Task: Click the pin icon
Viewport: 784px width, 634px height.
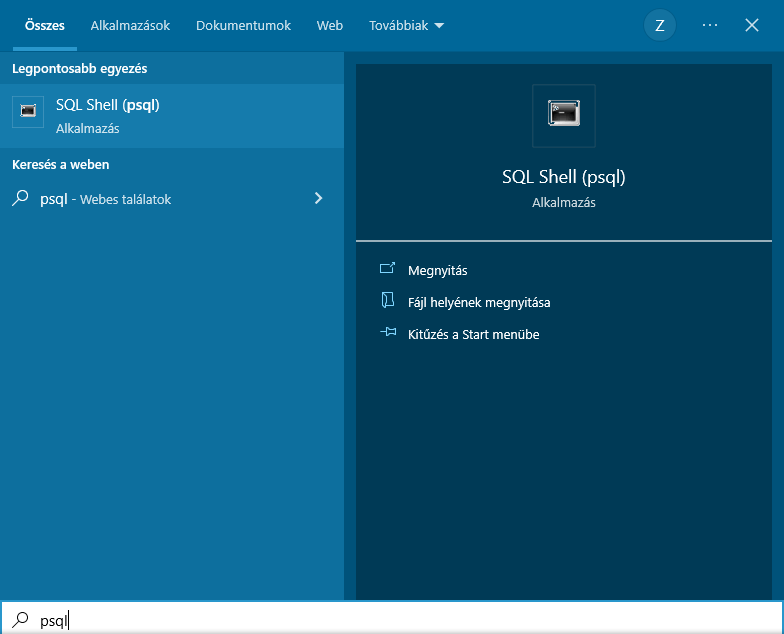Action: click(x=388, y=332)
